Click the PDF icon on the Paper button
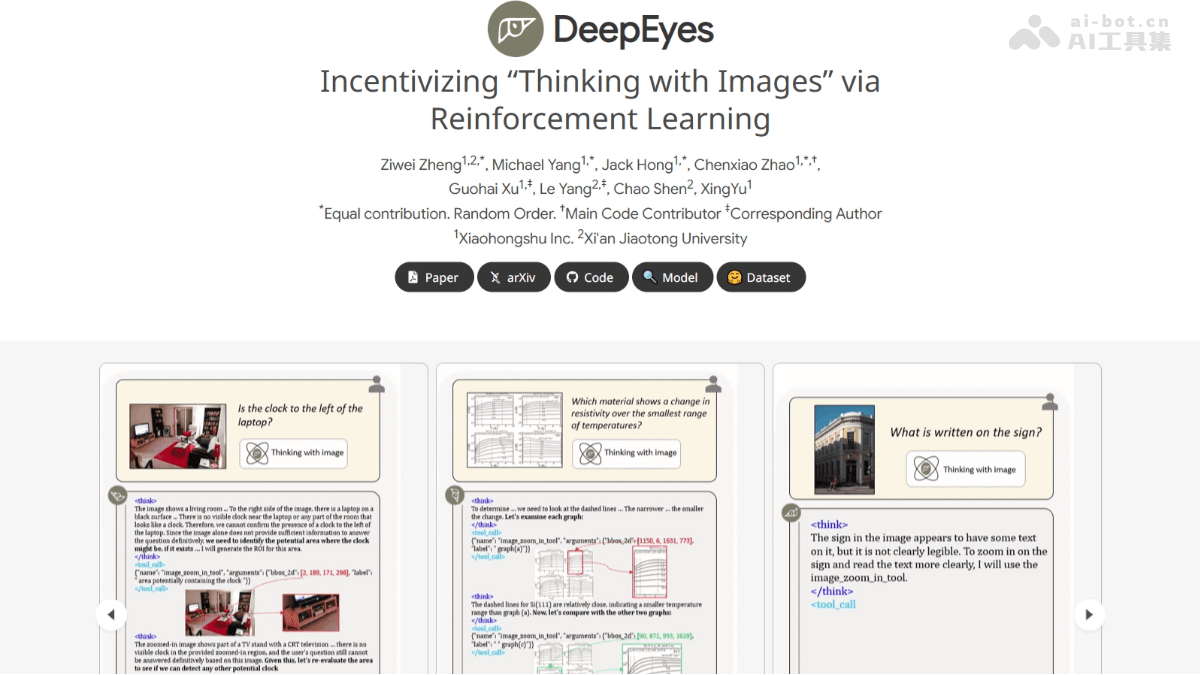The width and height of the screenshot is (1200, 675). (x=412, y=277)
